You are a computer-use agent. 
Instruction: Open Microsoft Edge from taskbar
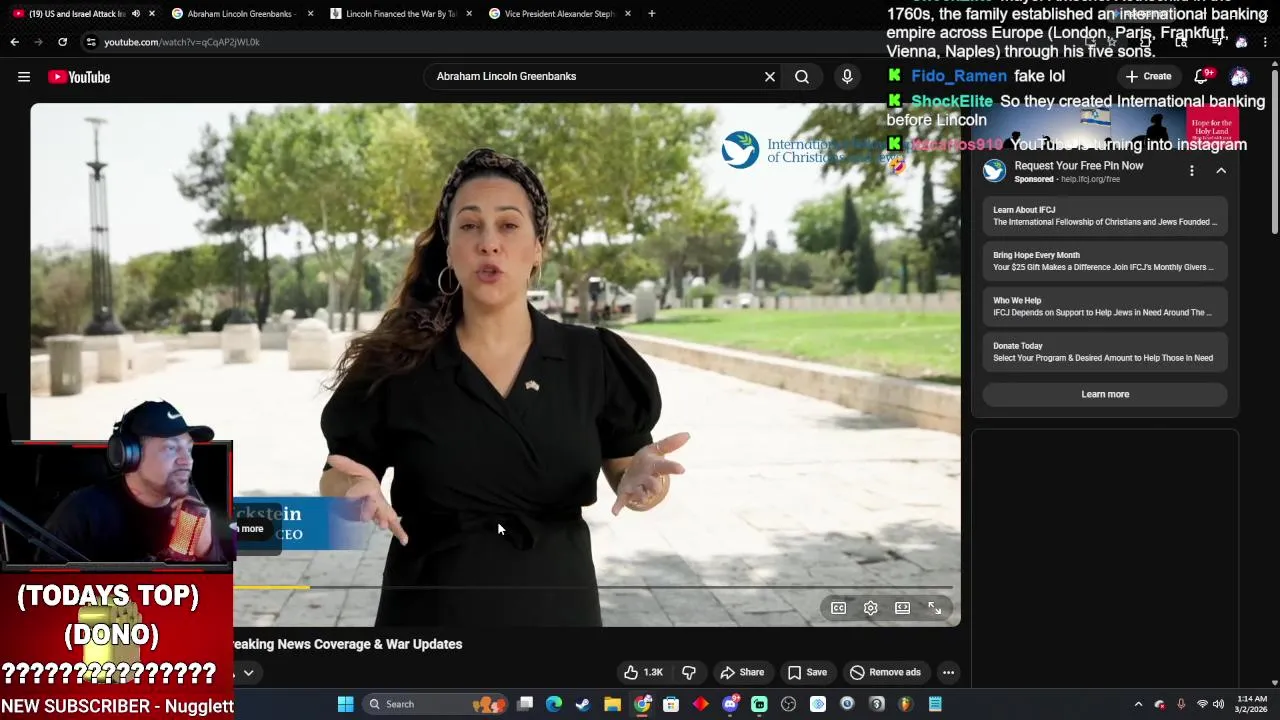pos(554,704)
